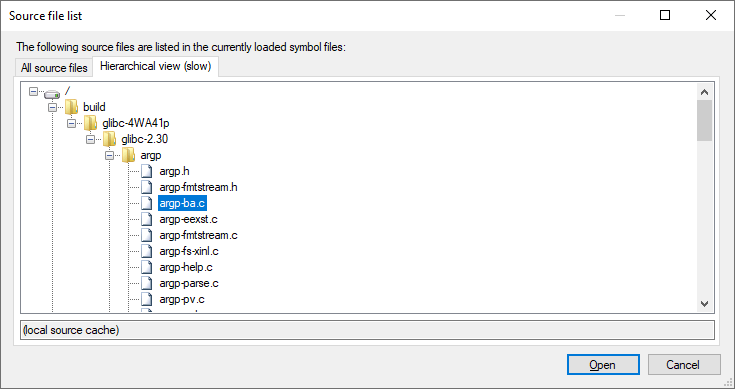This screenshot has width=735, height=389.
Task: Select Hierarchical view (slow) tab
Action: pyautogui.click(x=156, y=66)
